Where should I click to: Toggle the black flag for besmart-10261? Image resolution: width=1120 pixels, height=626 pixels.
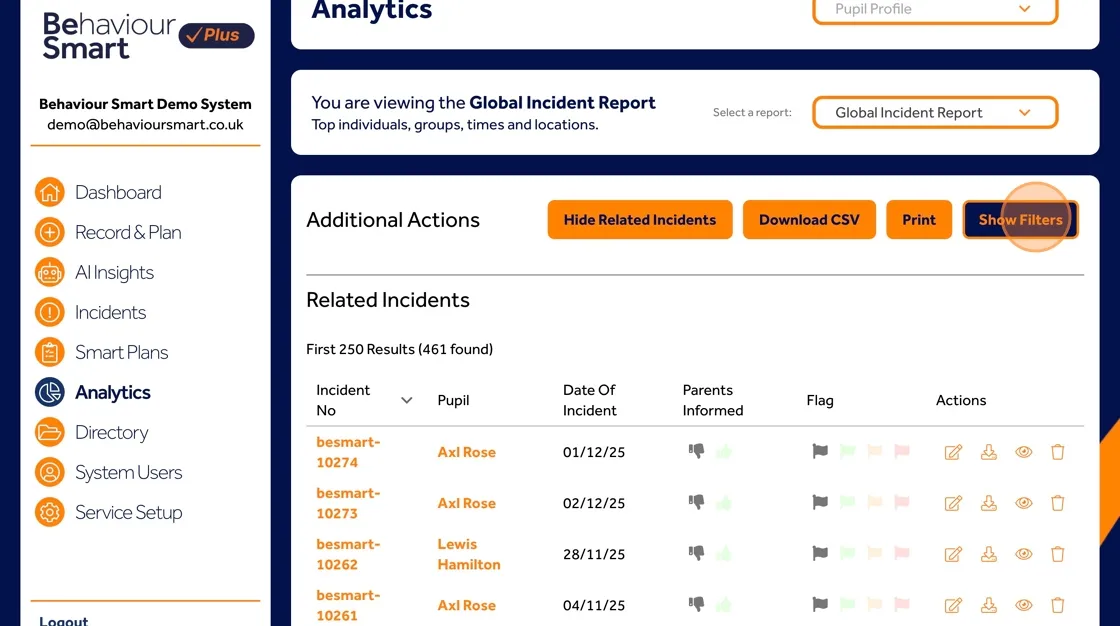click(x=819, y=605)
